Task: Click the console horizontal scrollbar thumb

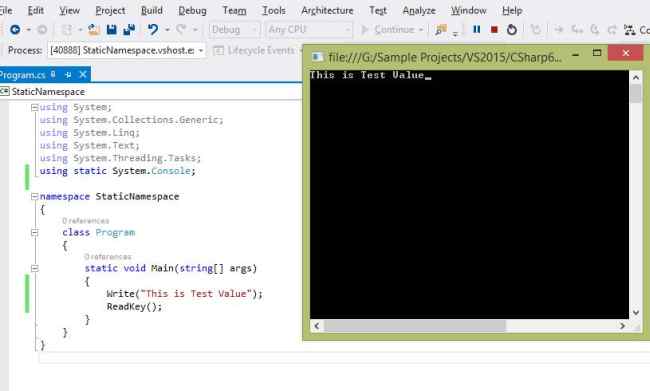Action: point(415,326)
